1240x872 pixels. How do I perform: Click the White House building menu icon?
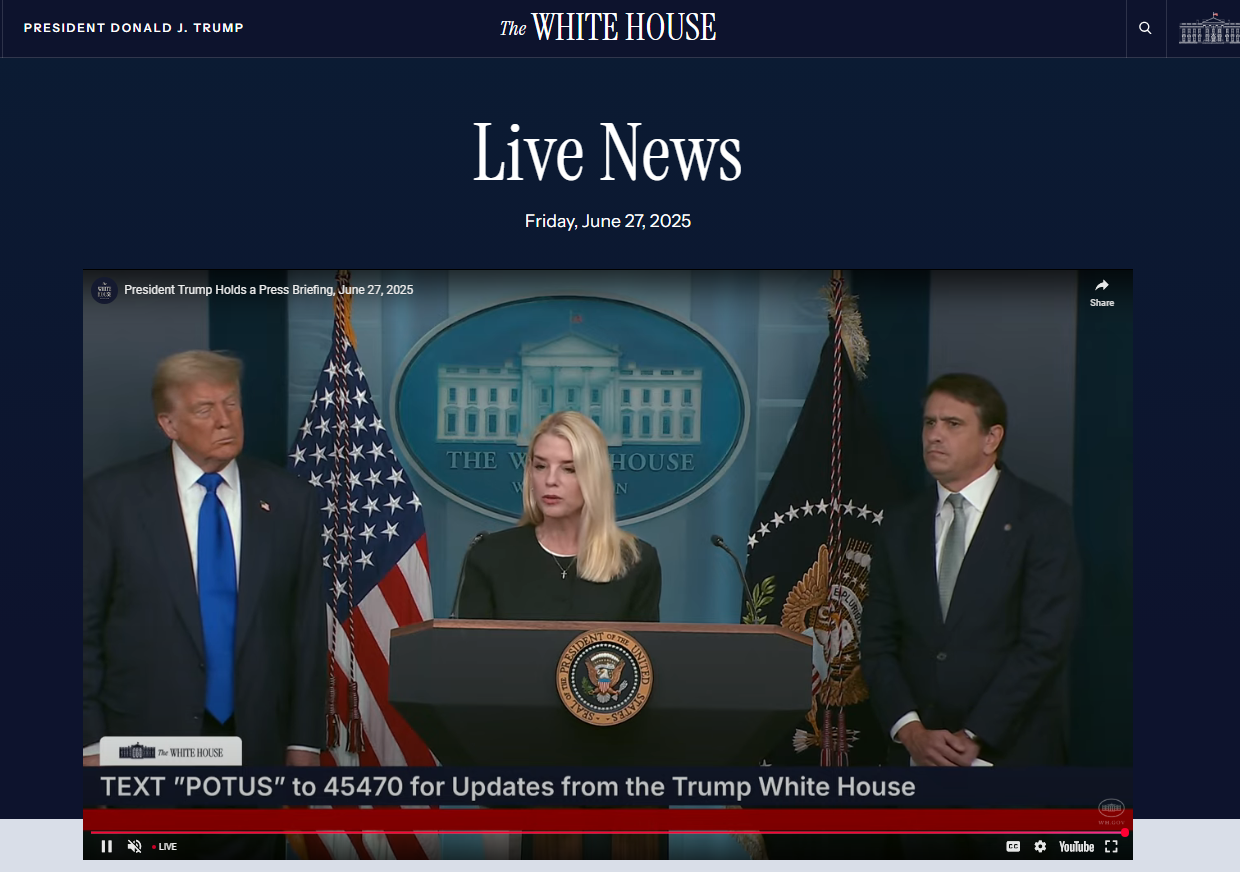pyautogui.click(x=1209, y=28)
